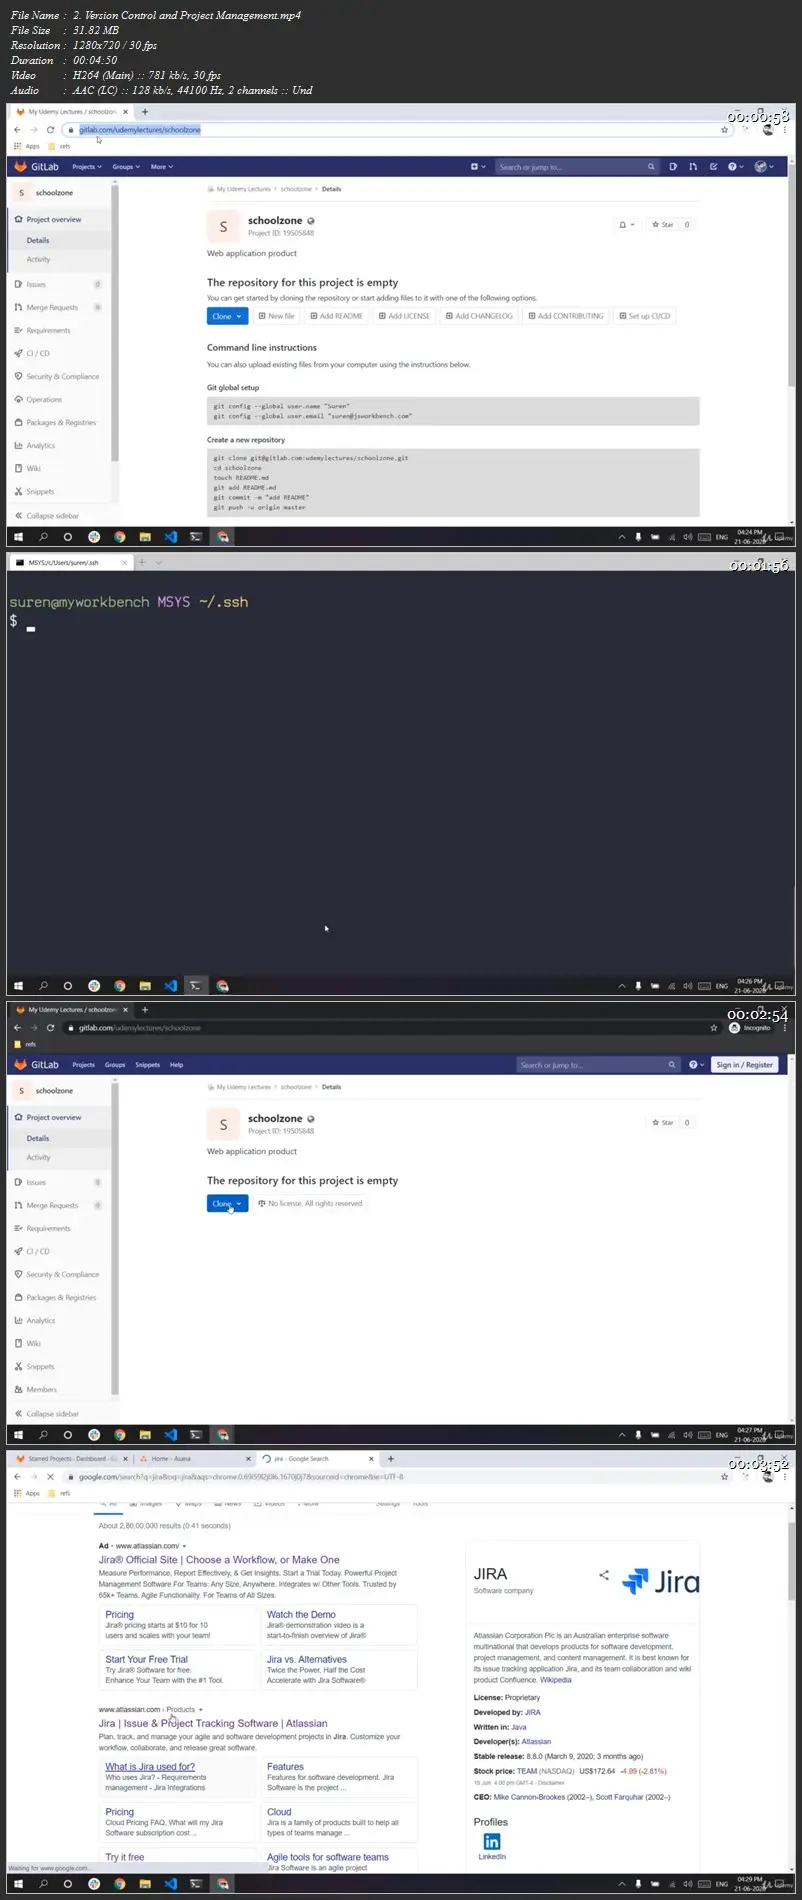Click the Add CHANGELOG button
Viewport: 802px width, 1900px height.
(x=479, y=316)
